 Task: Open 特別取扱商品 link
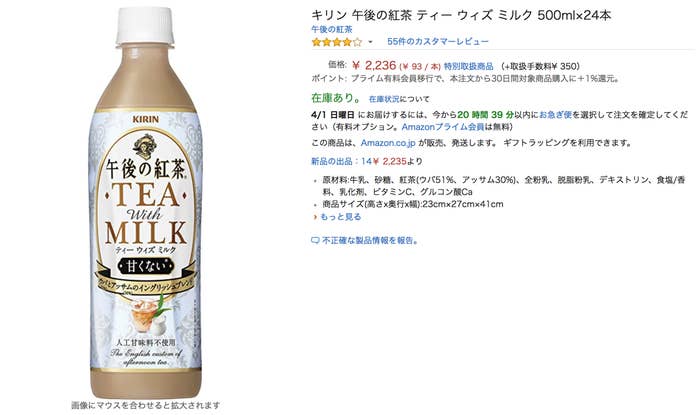pyautogui.click(x=468, y=66)
